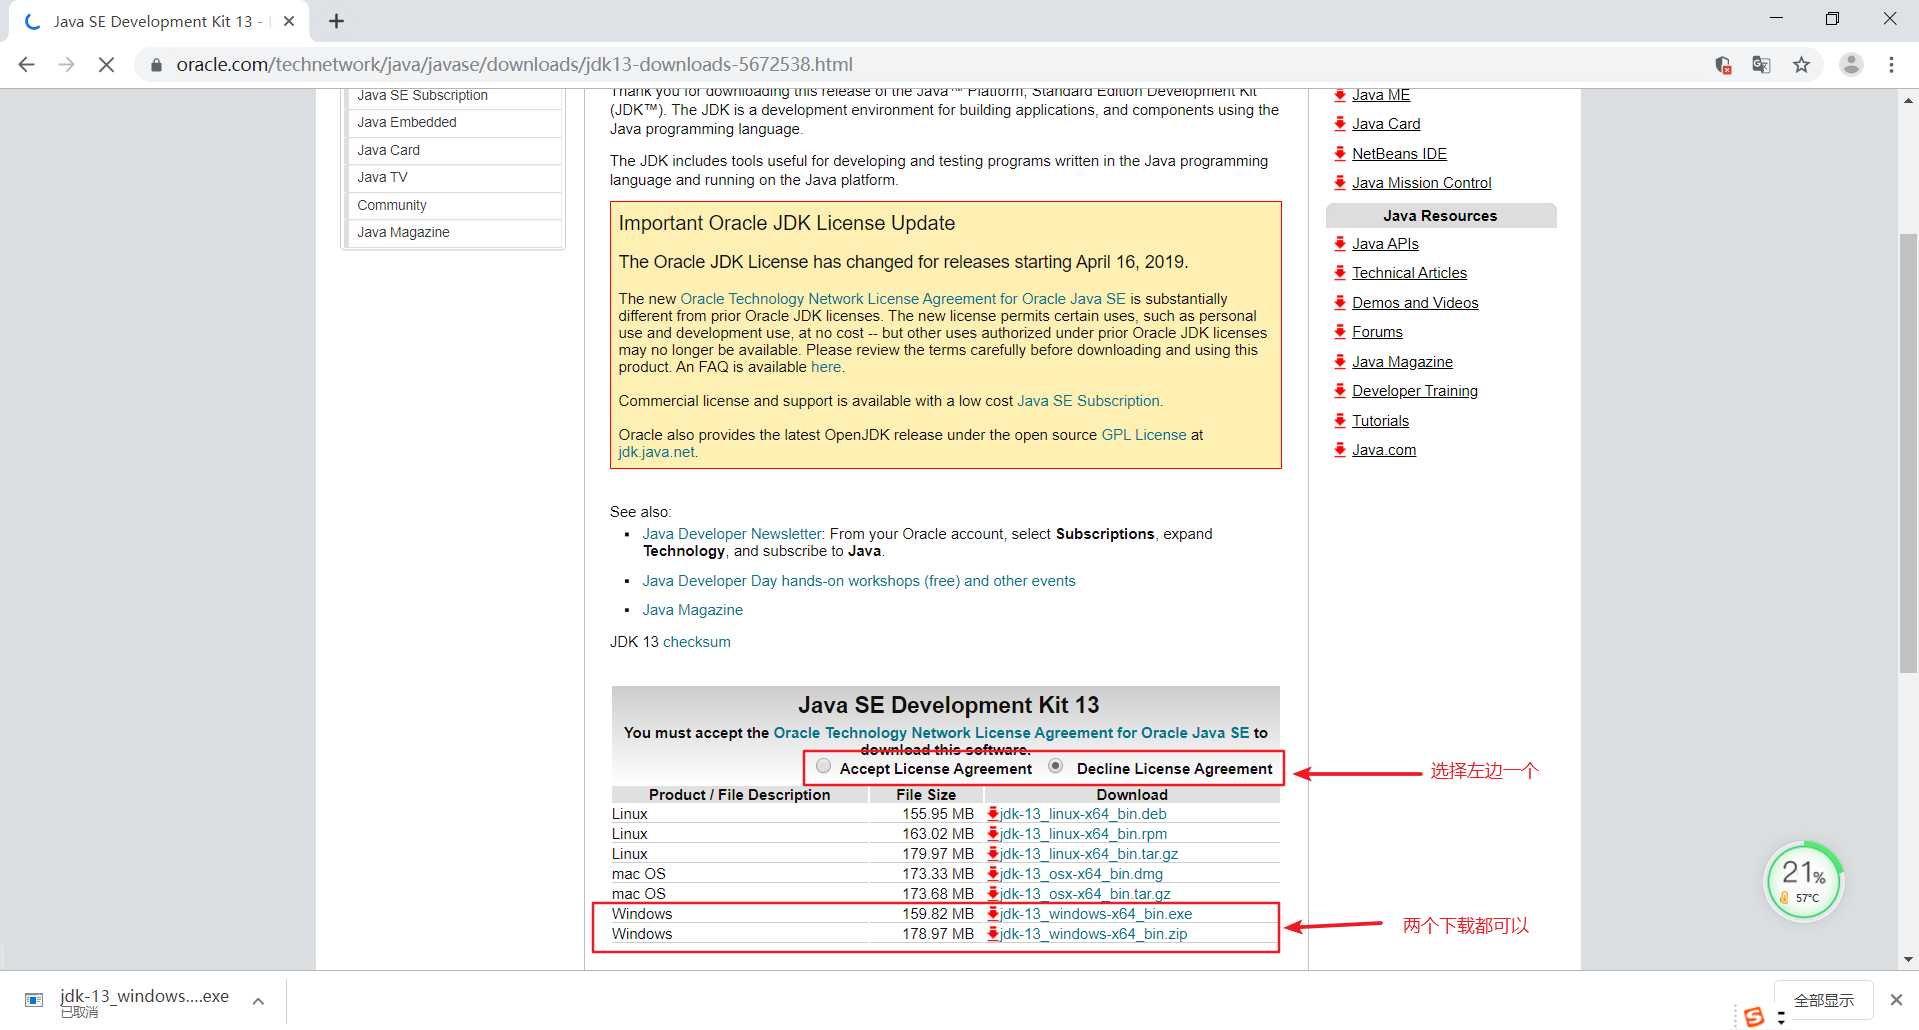Open Demos and Videos link
1919x1030 pixels.
point(1415,303)
